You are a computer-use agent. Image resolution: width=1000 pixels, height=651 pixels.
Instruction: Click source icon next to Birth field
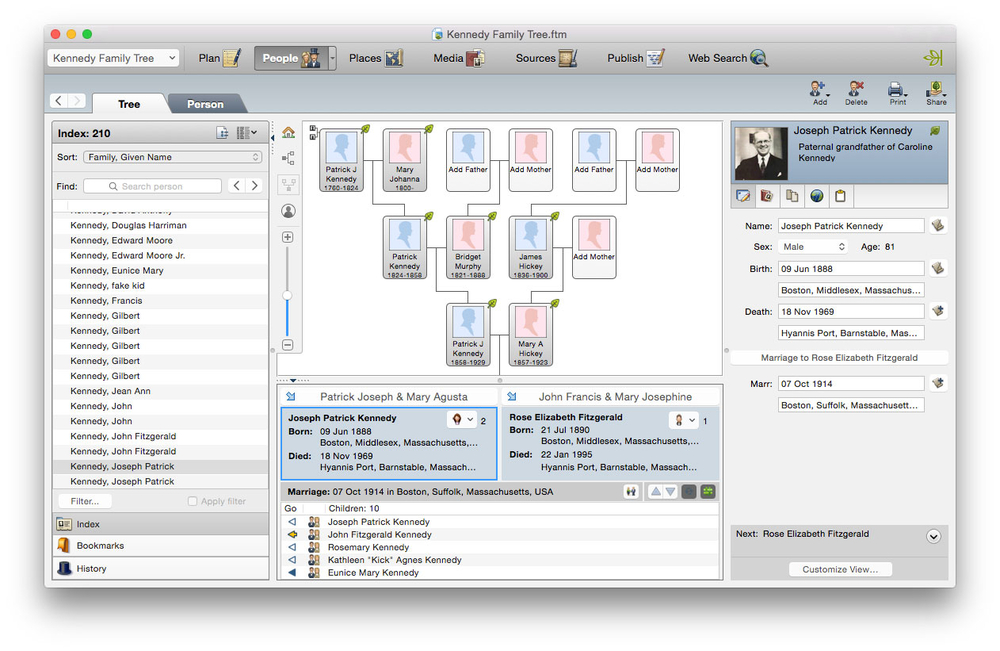tap(938, 268)
